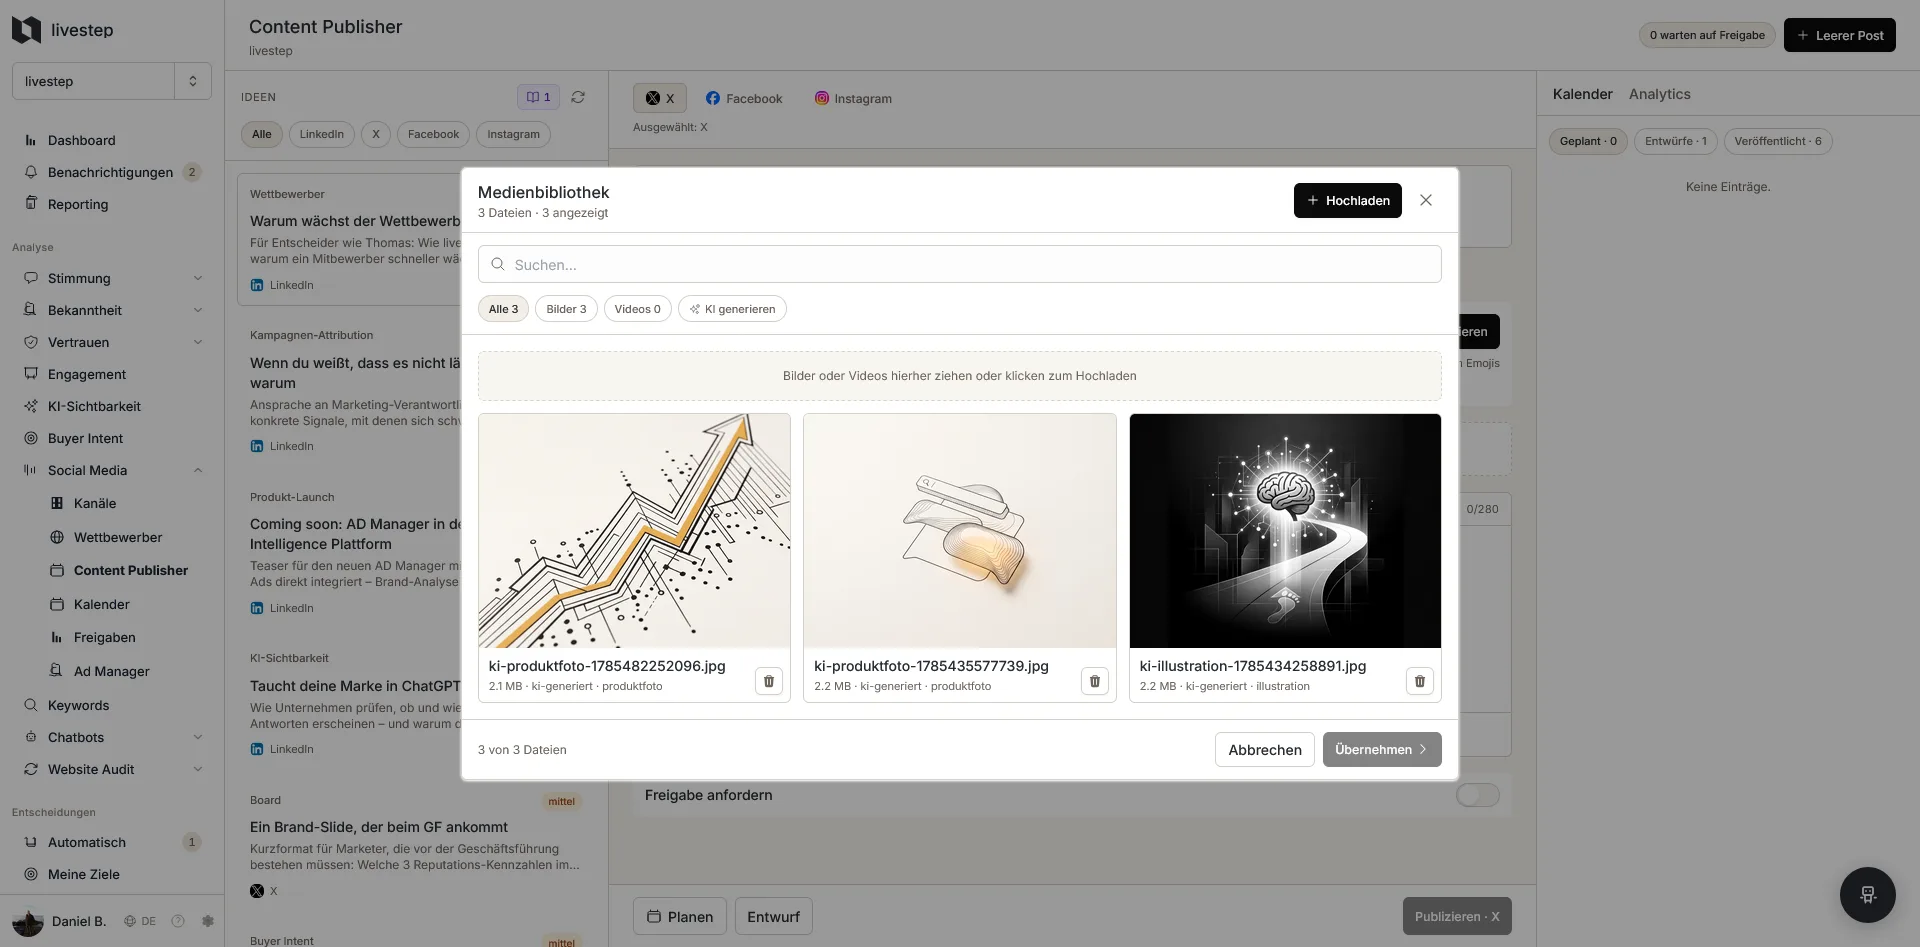The width and height of the screenshot is (1920, 947).
Task: Filter media by Videos 0
Action: coord(637,309)
